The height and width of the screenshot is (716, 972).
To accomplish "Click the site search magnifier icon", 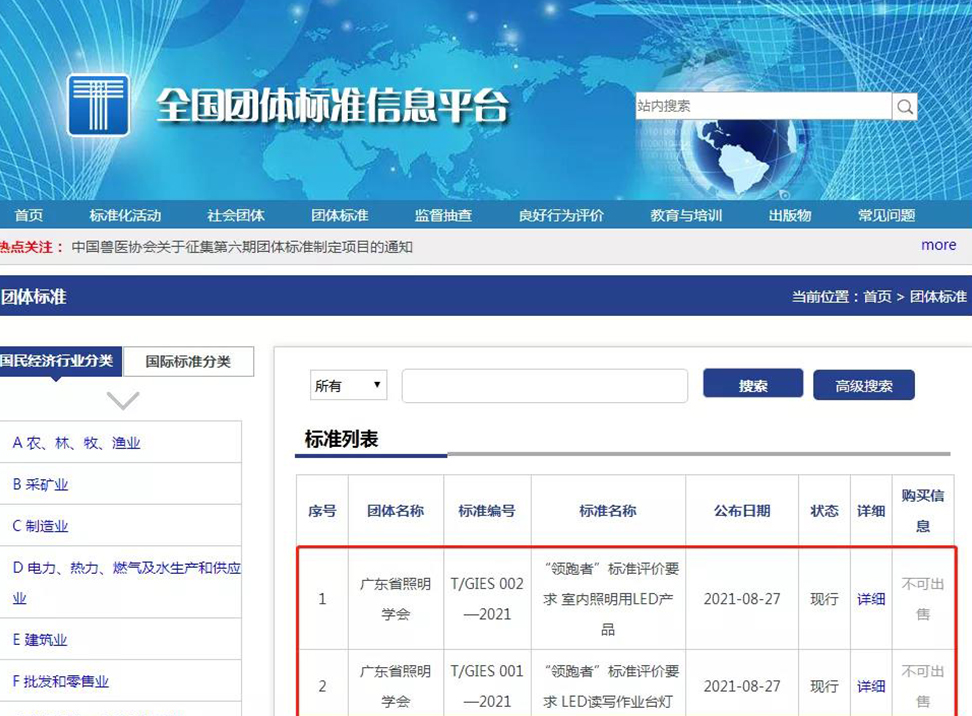I will (x=904, y=105).
